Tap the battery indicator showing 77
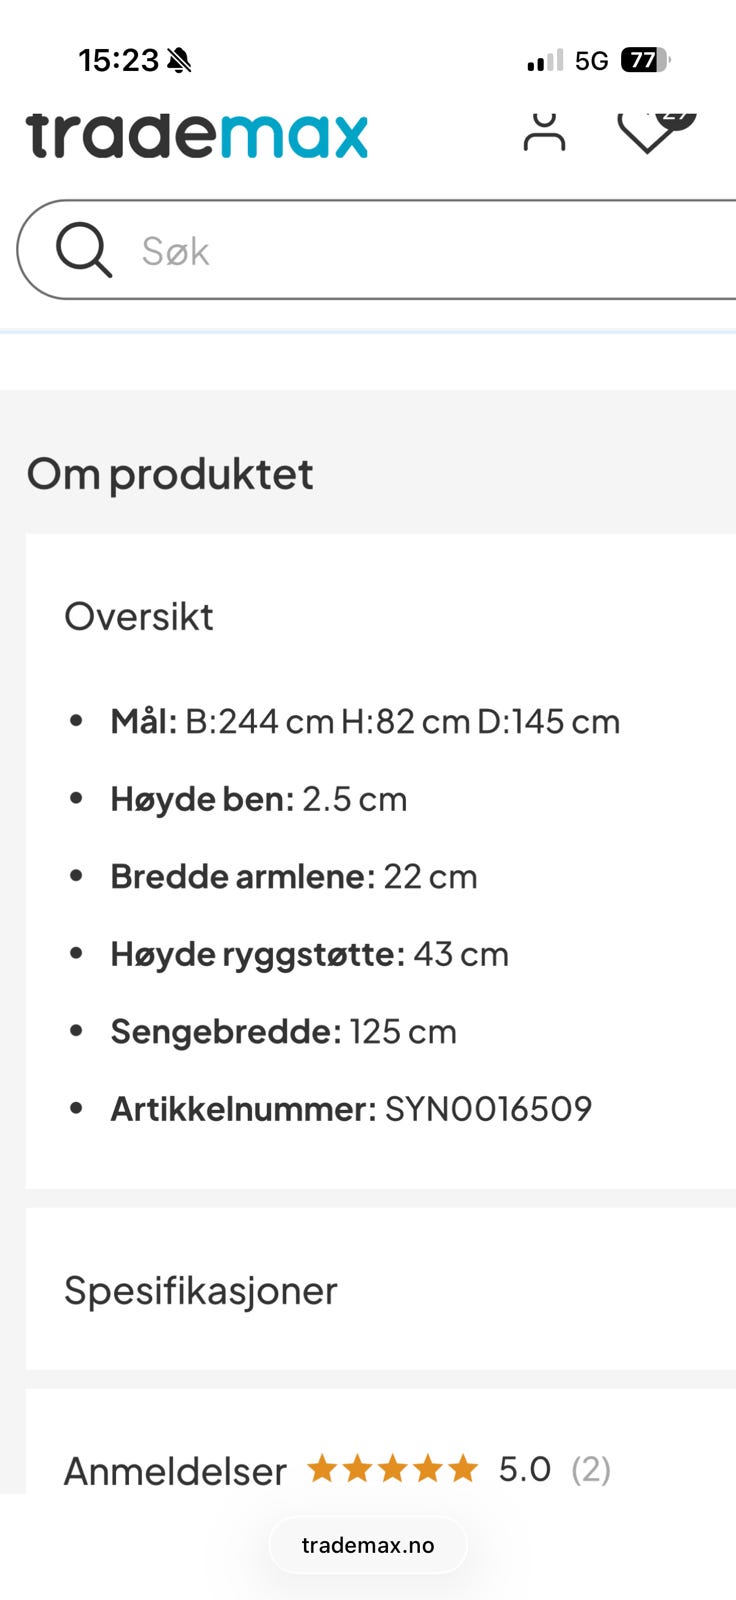736x1600 pixels. click(x=644, y=60)
